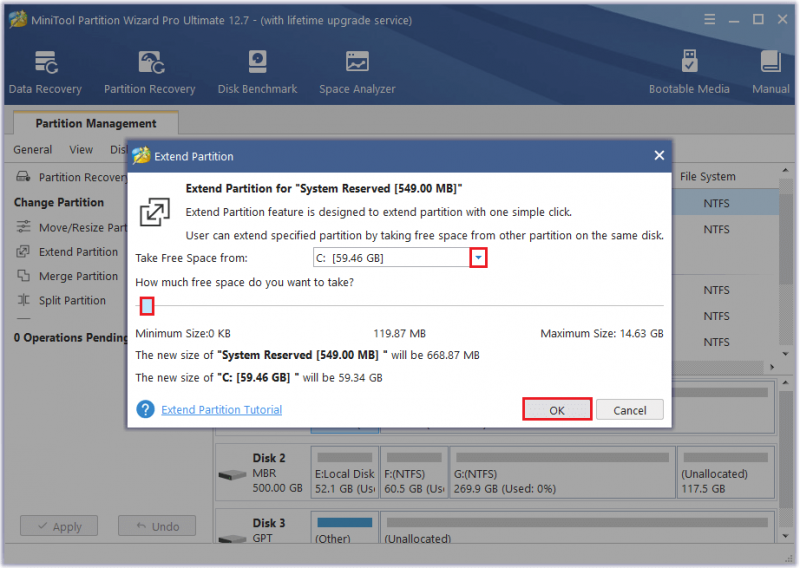Click the free space slider handle

(147, 306)
